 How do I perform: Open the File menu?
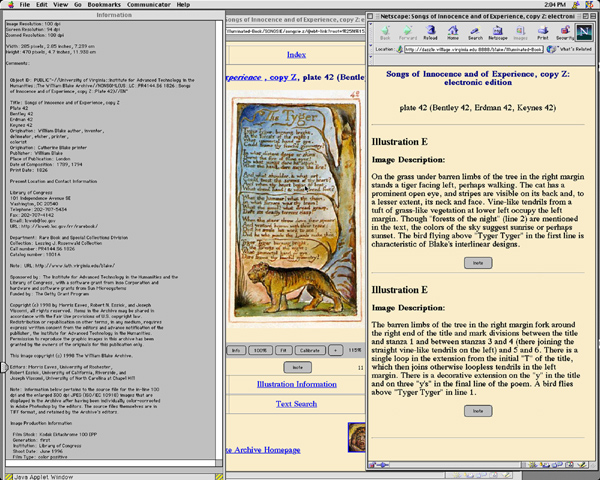point(24,5)
